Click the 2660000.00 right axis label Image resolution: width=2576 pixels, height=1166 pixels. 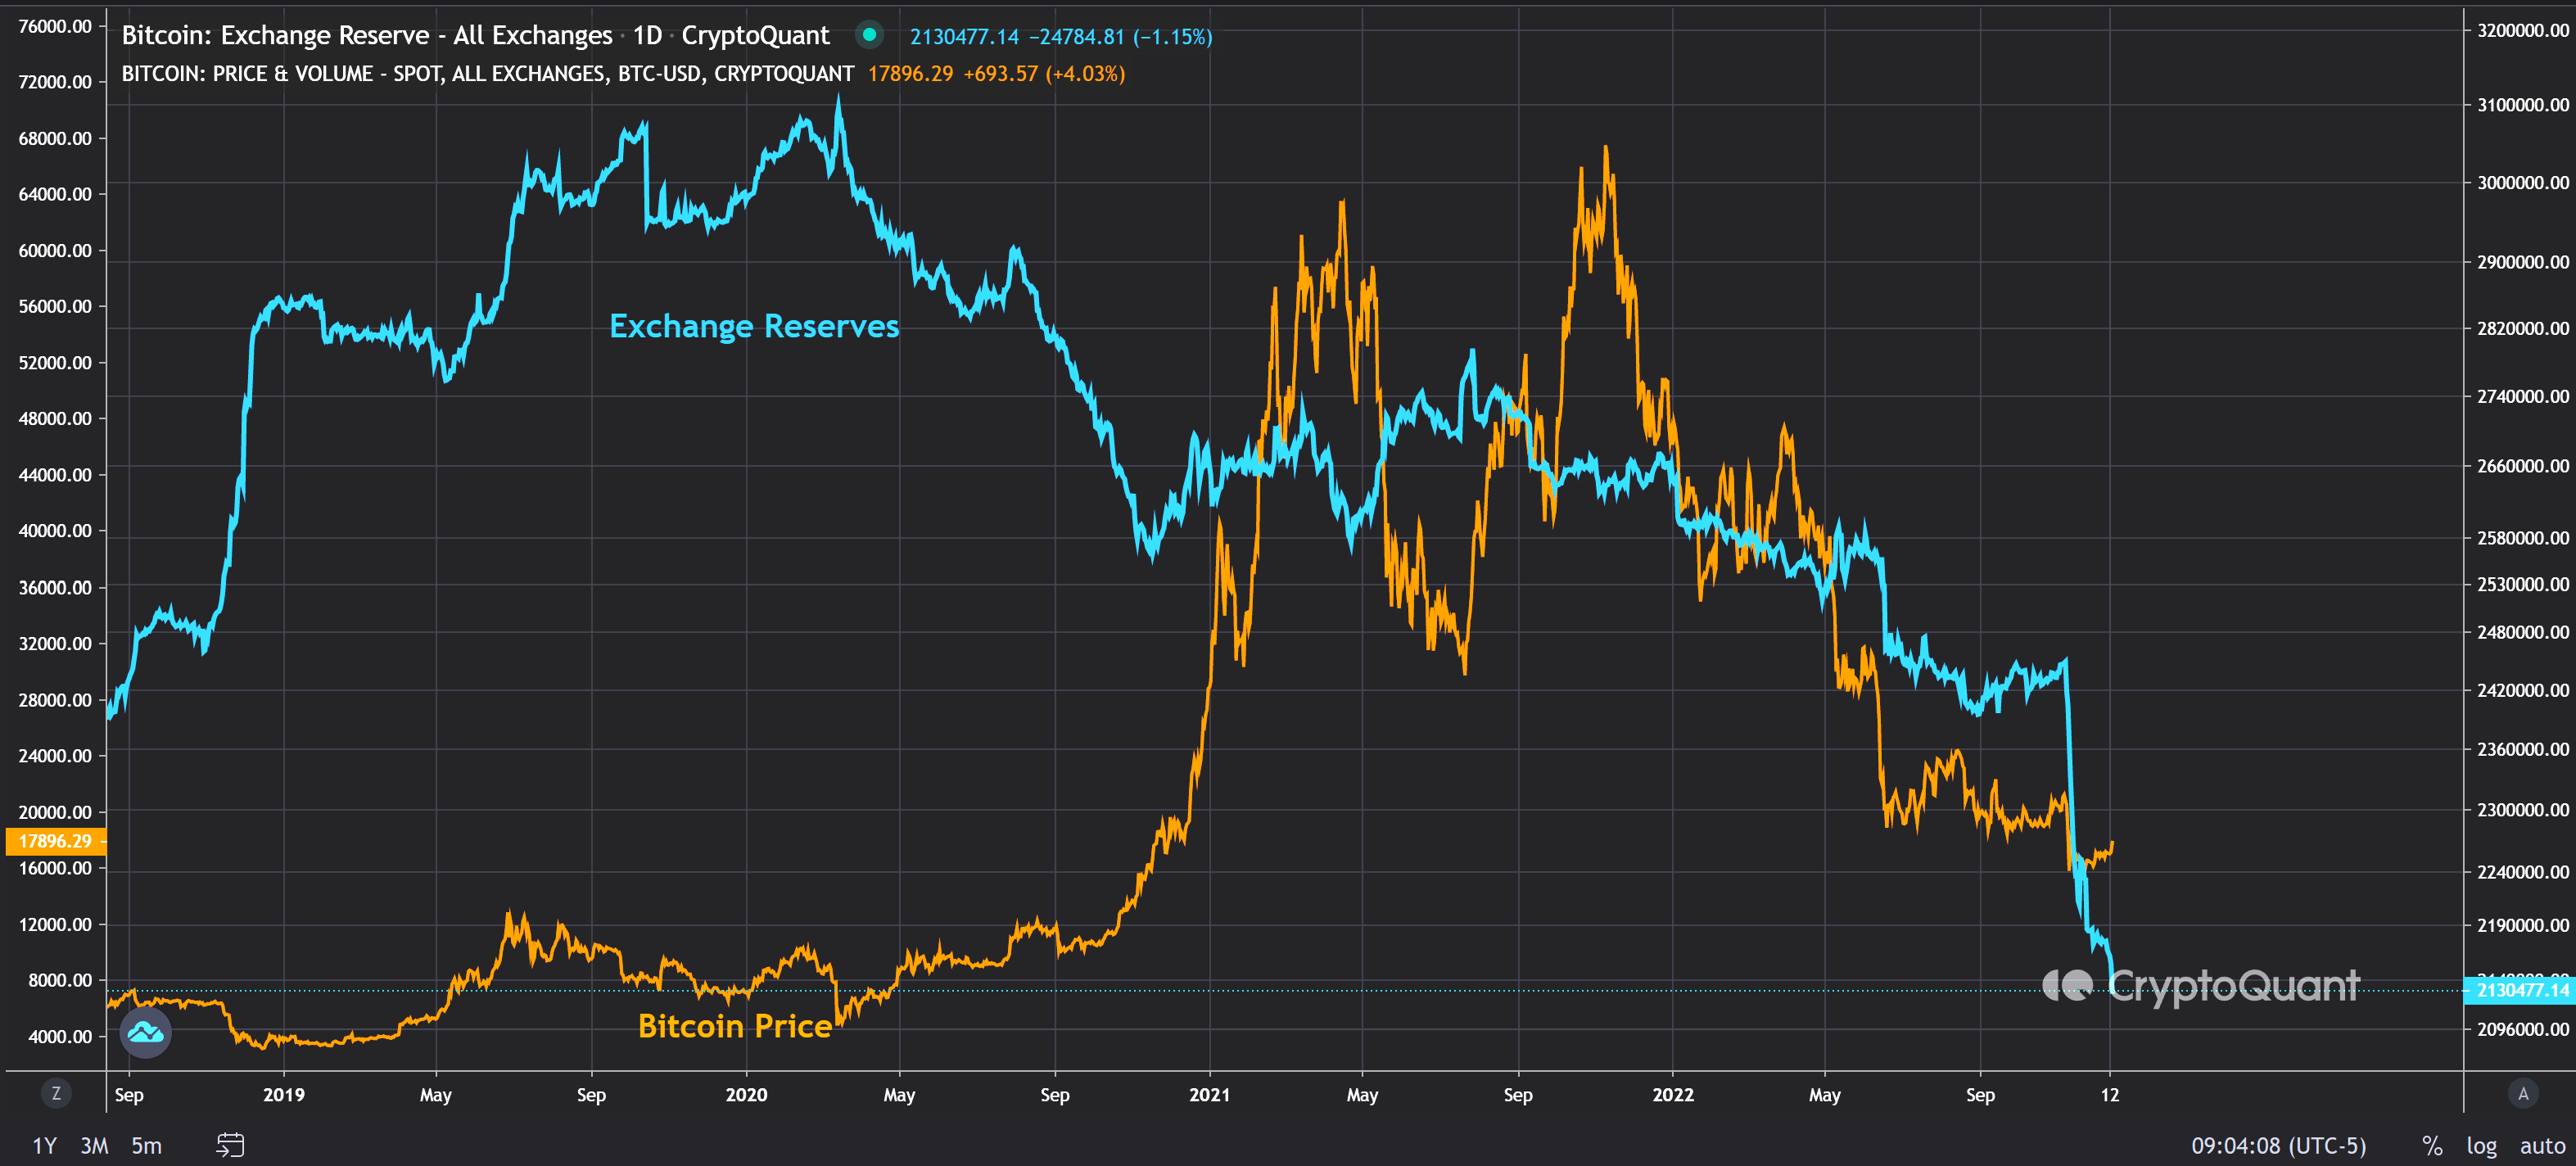pos(2522,466)
